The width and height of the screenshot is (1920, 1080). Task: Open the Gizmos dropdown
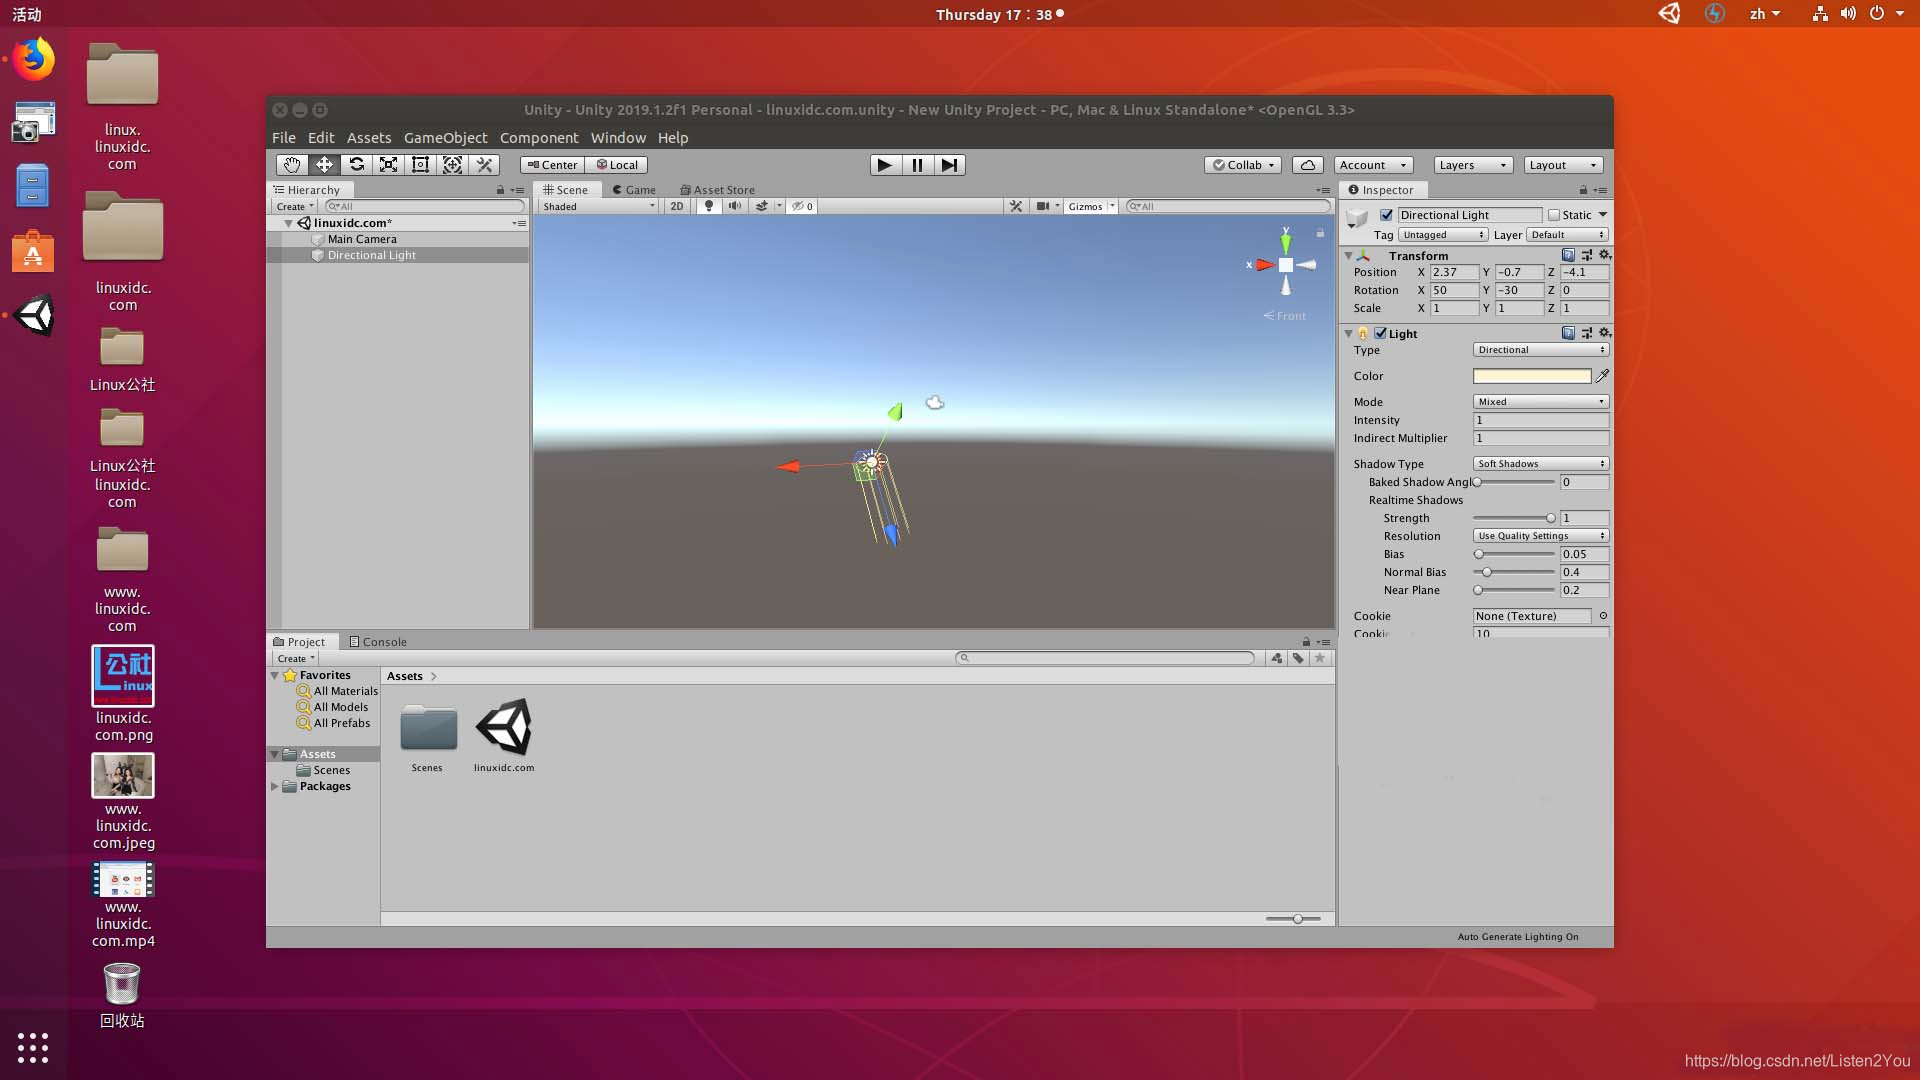(1090, 206)
